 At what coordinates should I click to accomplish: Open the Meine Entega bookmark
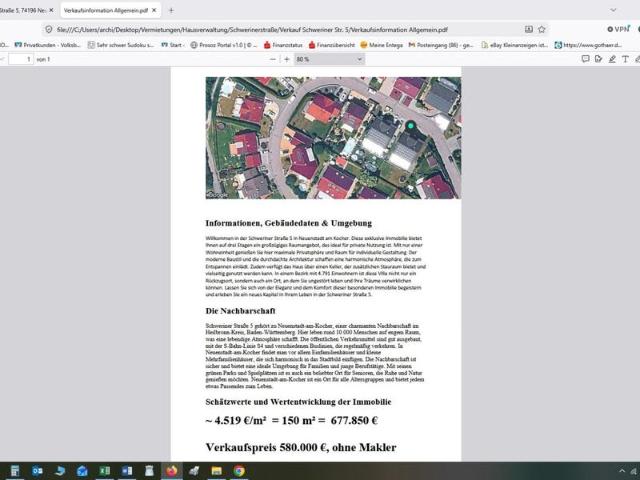click(x=382, y=45)
